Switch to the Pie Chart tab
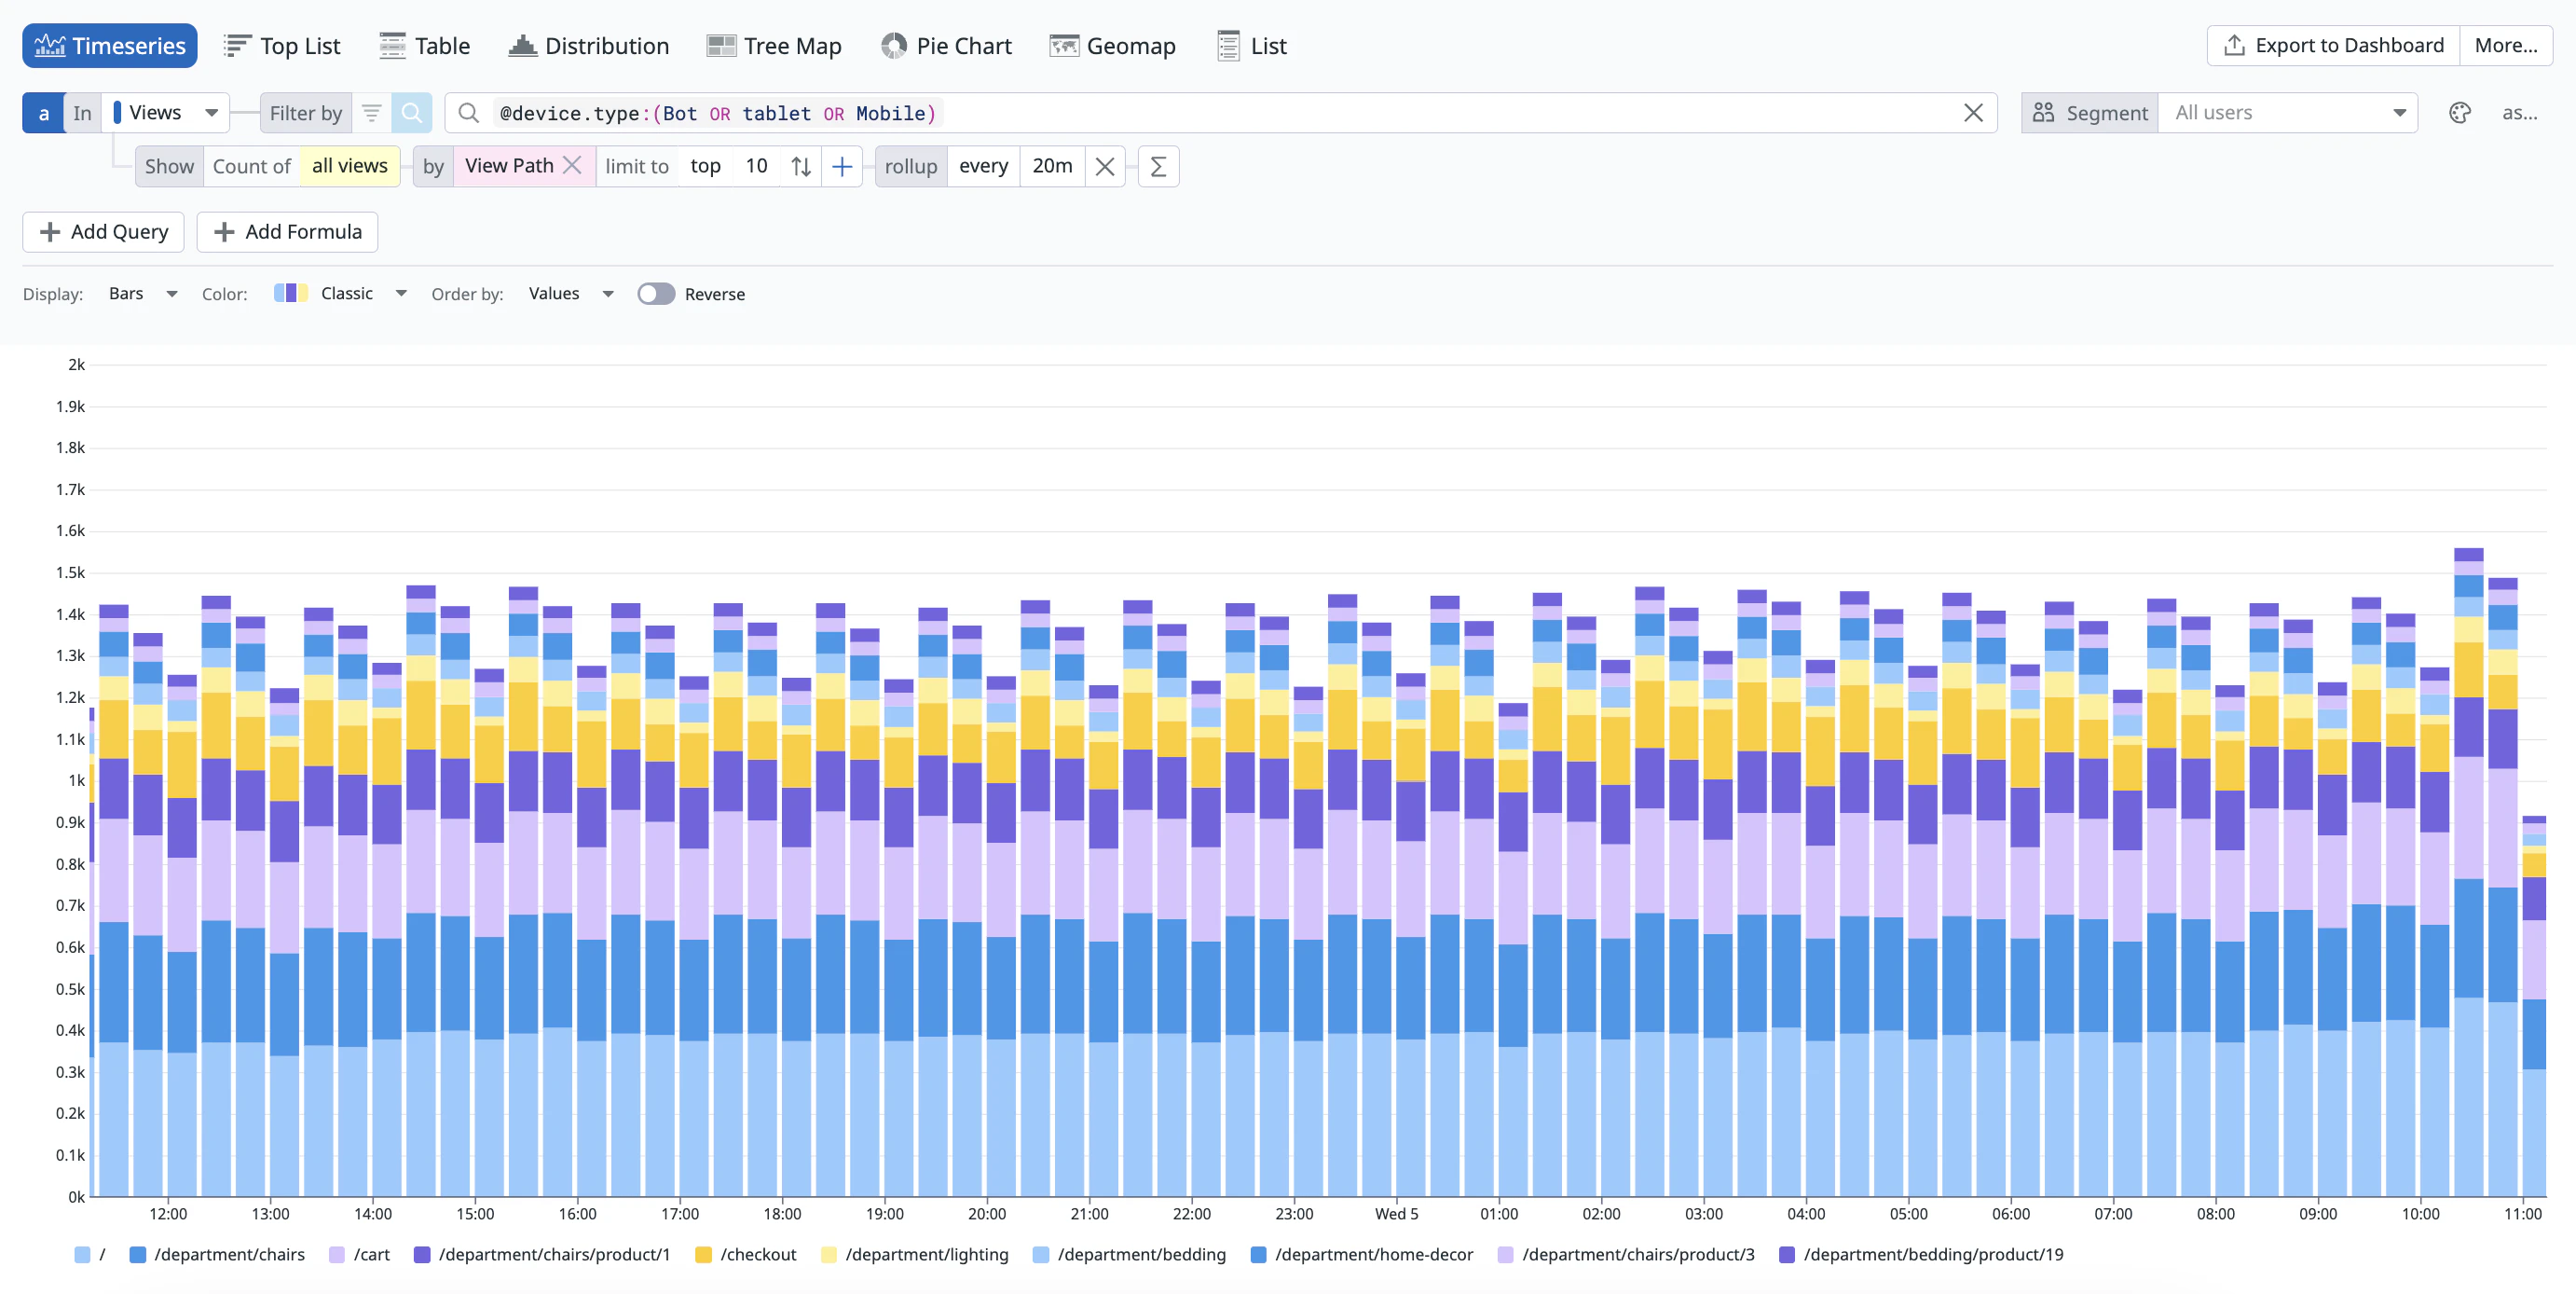Viewport: 2576px width, 1294px height. (x=946, y=46)
